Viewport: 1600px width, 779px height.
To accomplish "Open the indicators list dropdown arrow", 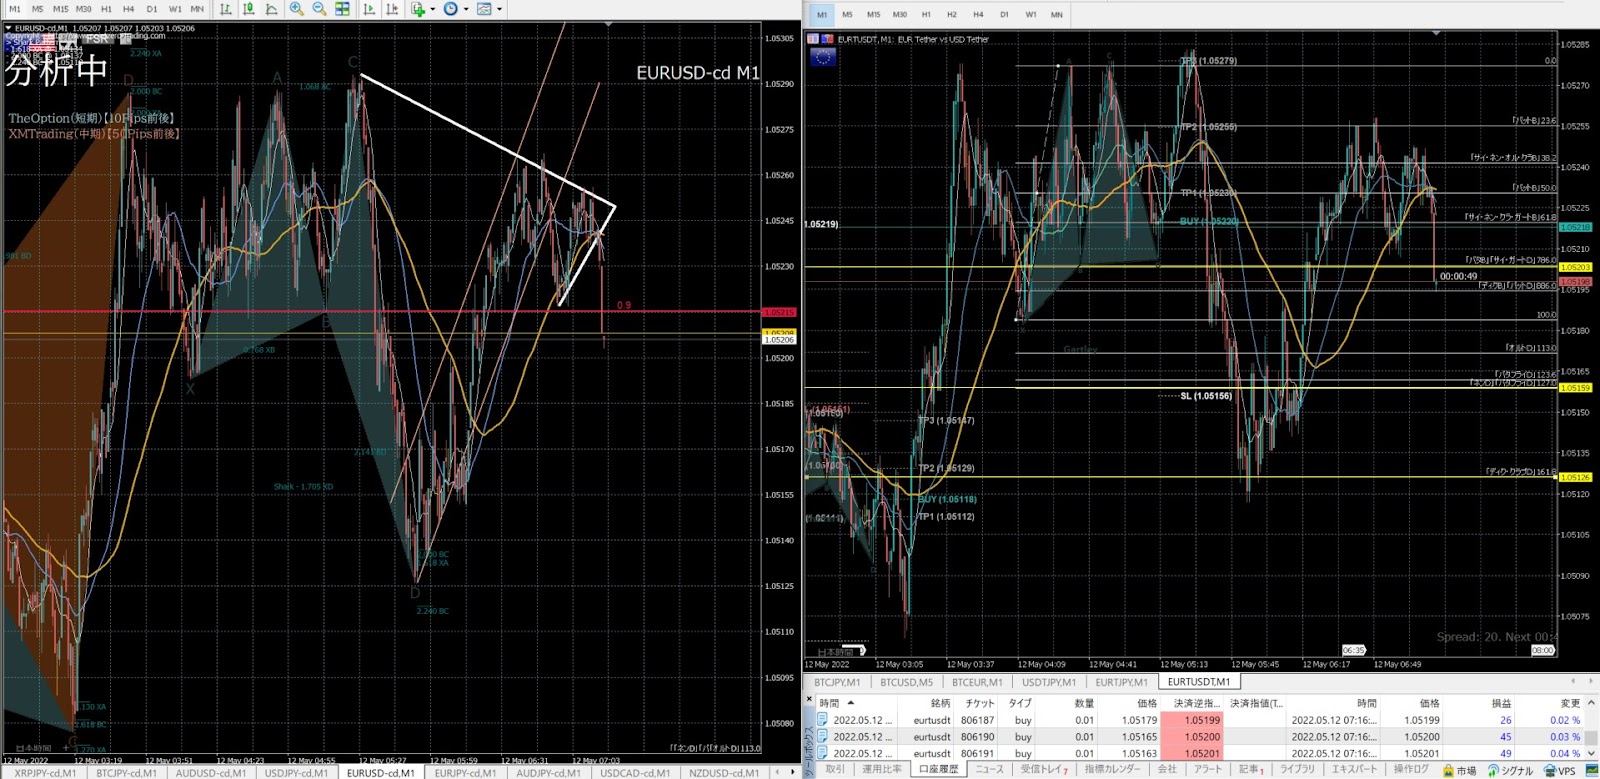I will 433,9.
